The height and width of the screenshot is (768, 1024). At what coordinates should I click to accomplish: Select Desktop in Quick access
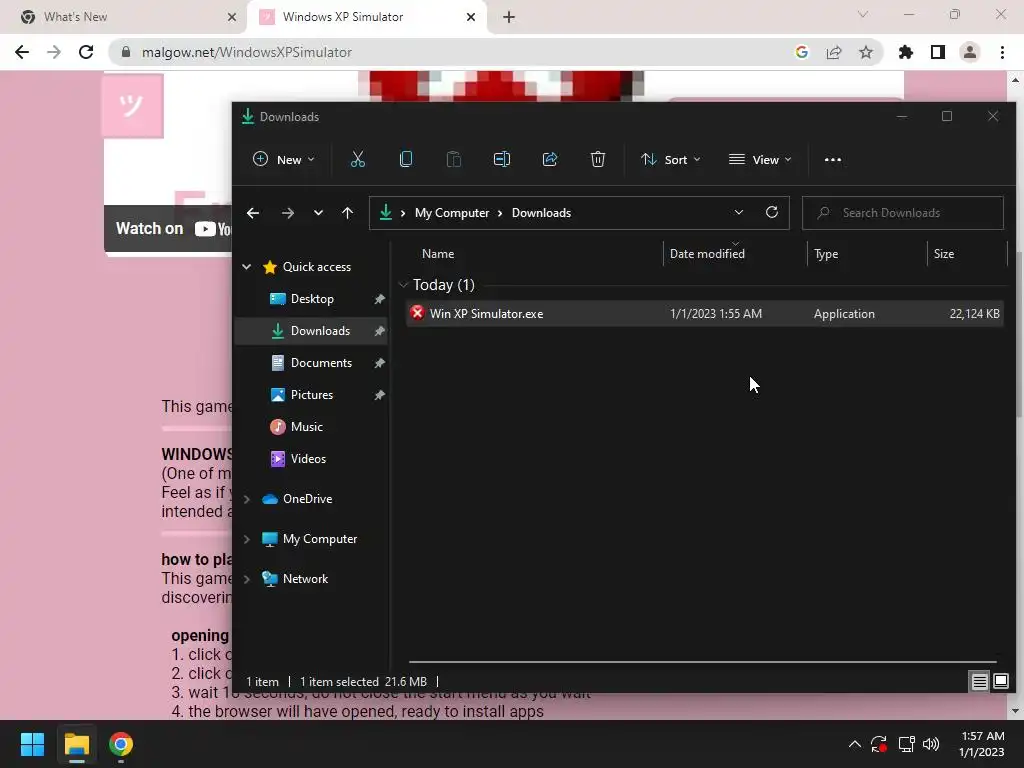(312, 299)
